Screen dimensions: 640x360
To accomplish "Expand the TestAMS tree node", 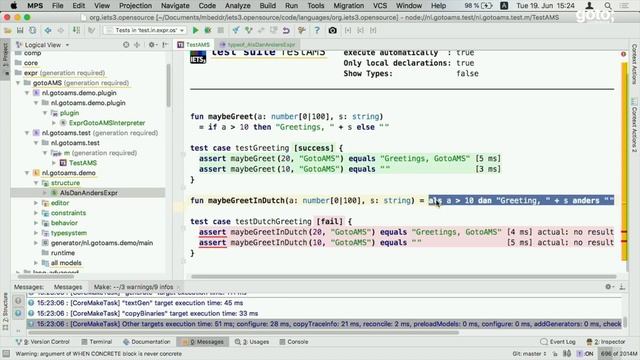I will 54,163.
